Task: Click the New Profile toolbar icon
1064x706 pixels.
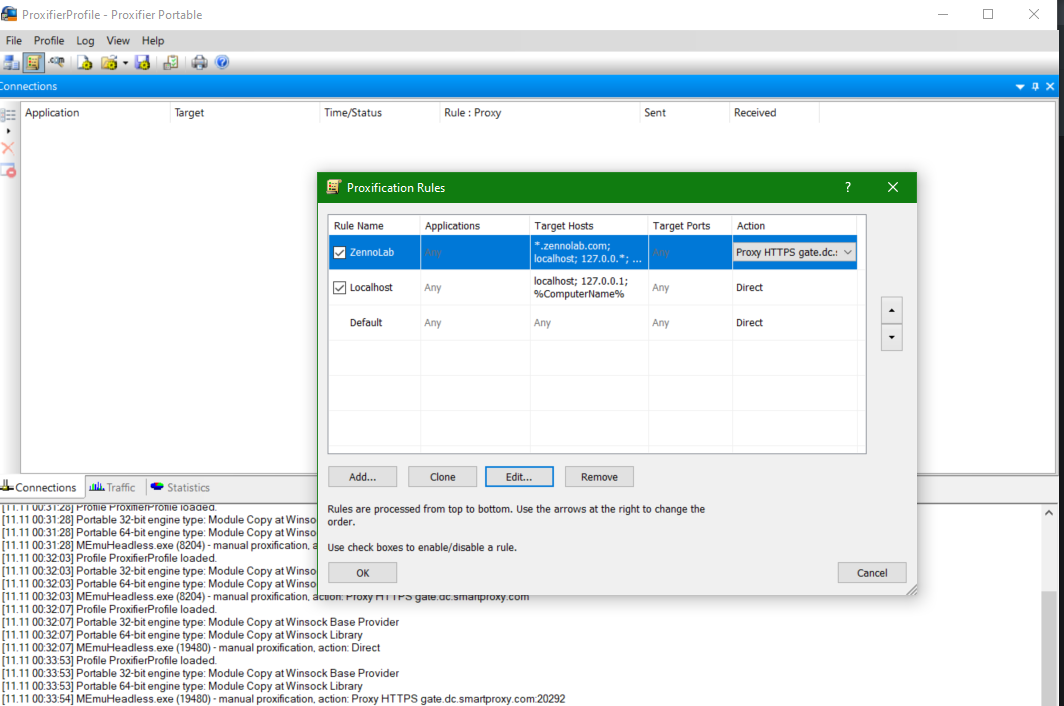Action: (85, 63)
